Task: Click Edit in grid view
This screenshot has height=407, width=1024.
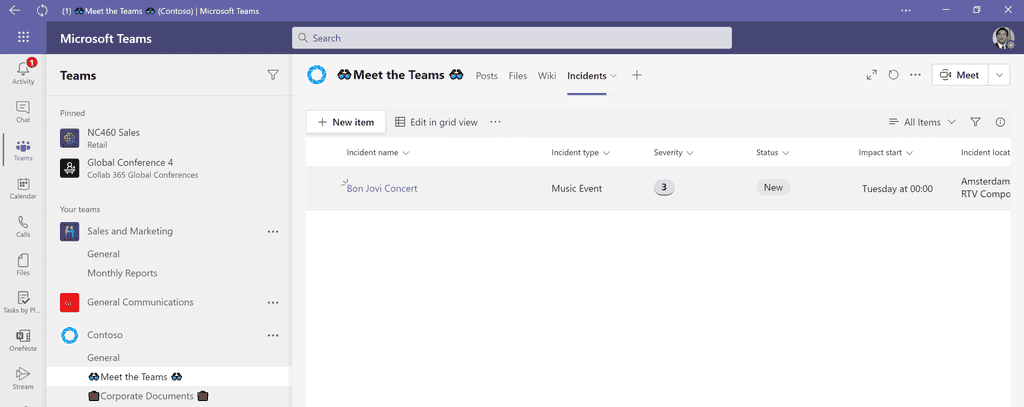Action: coord(436,122)
